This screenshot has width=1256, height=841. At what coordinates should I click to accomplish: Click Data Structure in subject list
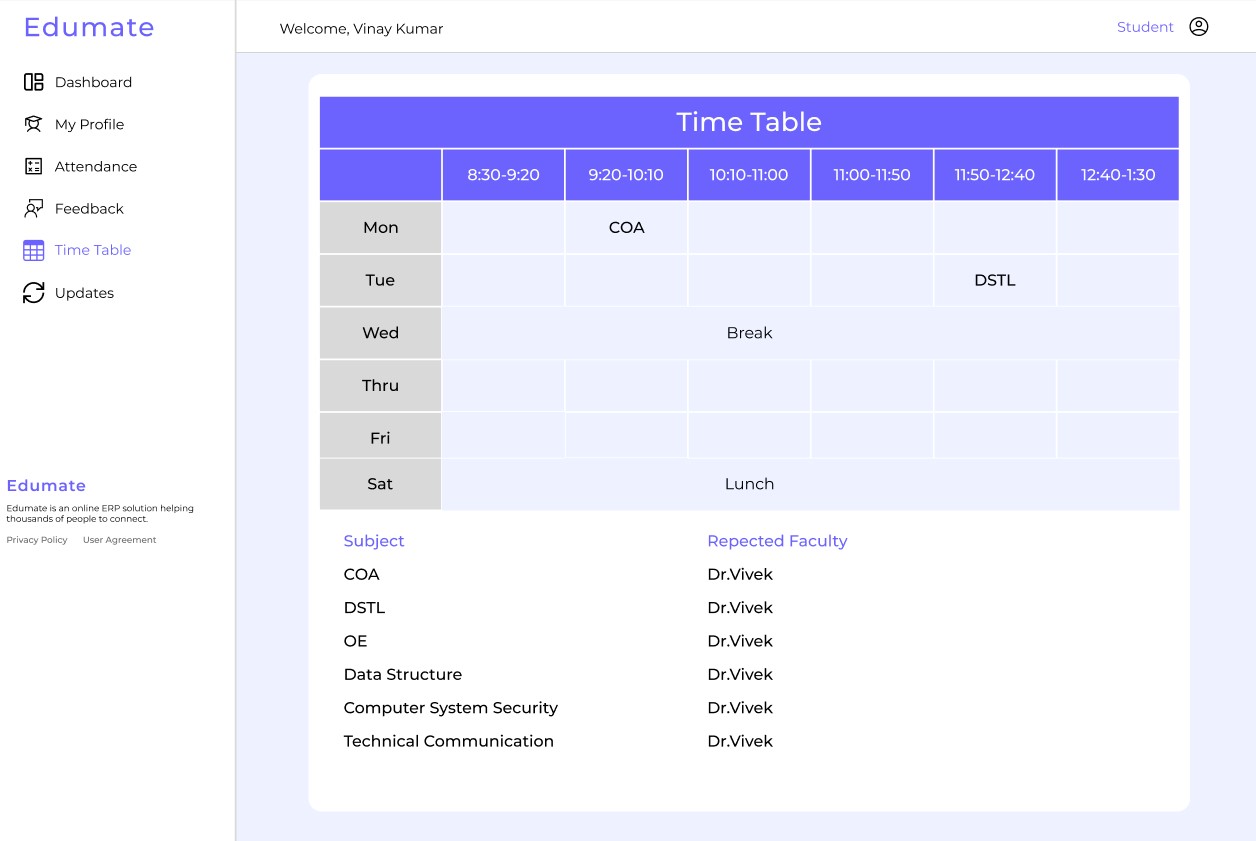coord(403,674)
